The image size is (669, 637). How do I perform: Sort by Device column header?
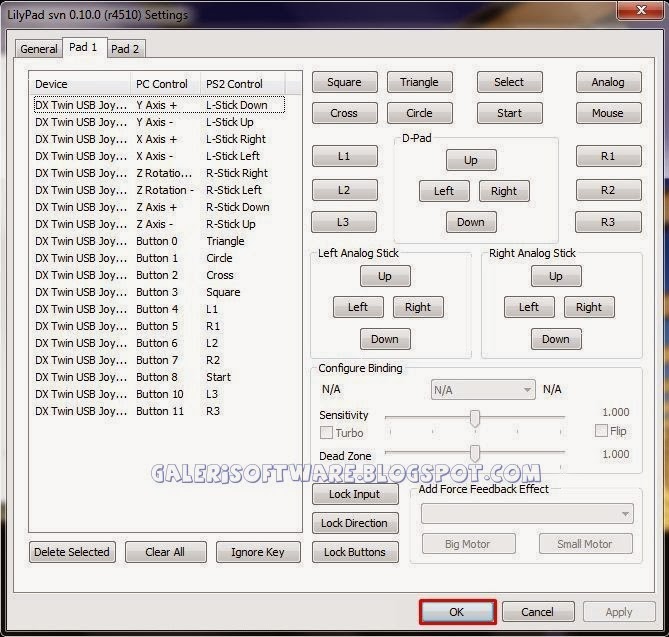pyautogui.click(x=80, y=84)
